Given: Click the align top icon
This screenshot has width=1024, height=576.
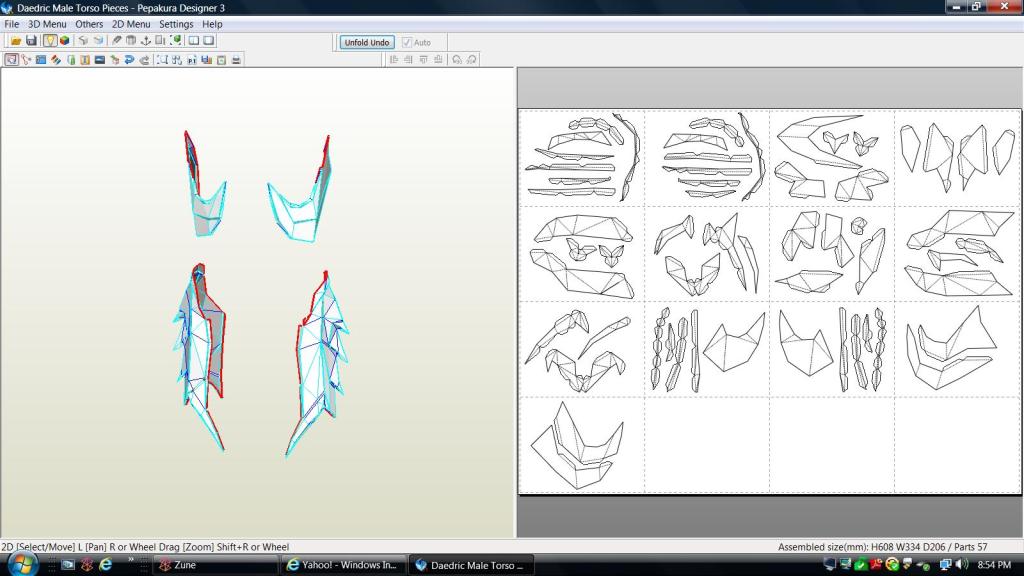Looking at the screenshot, I should [423, 59].
